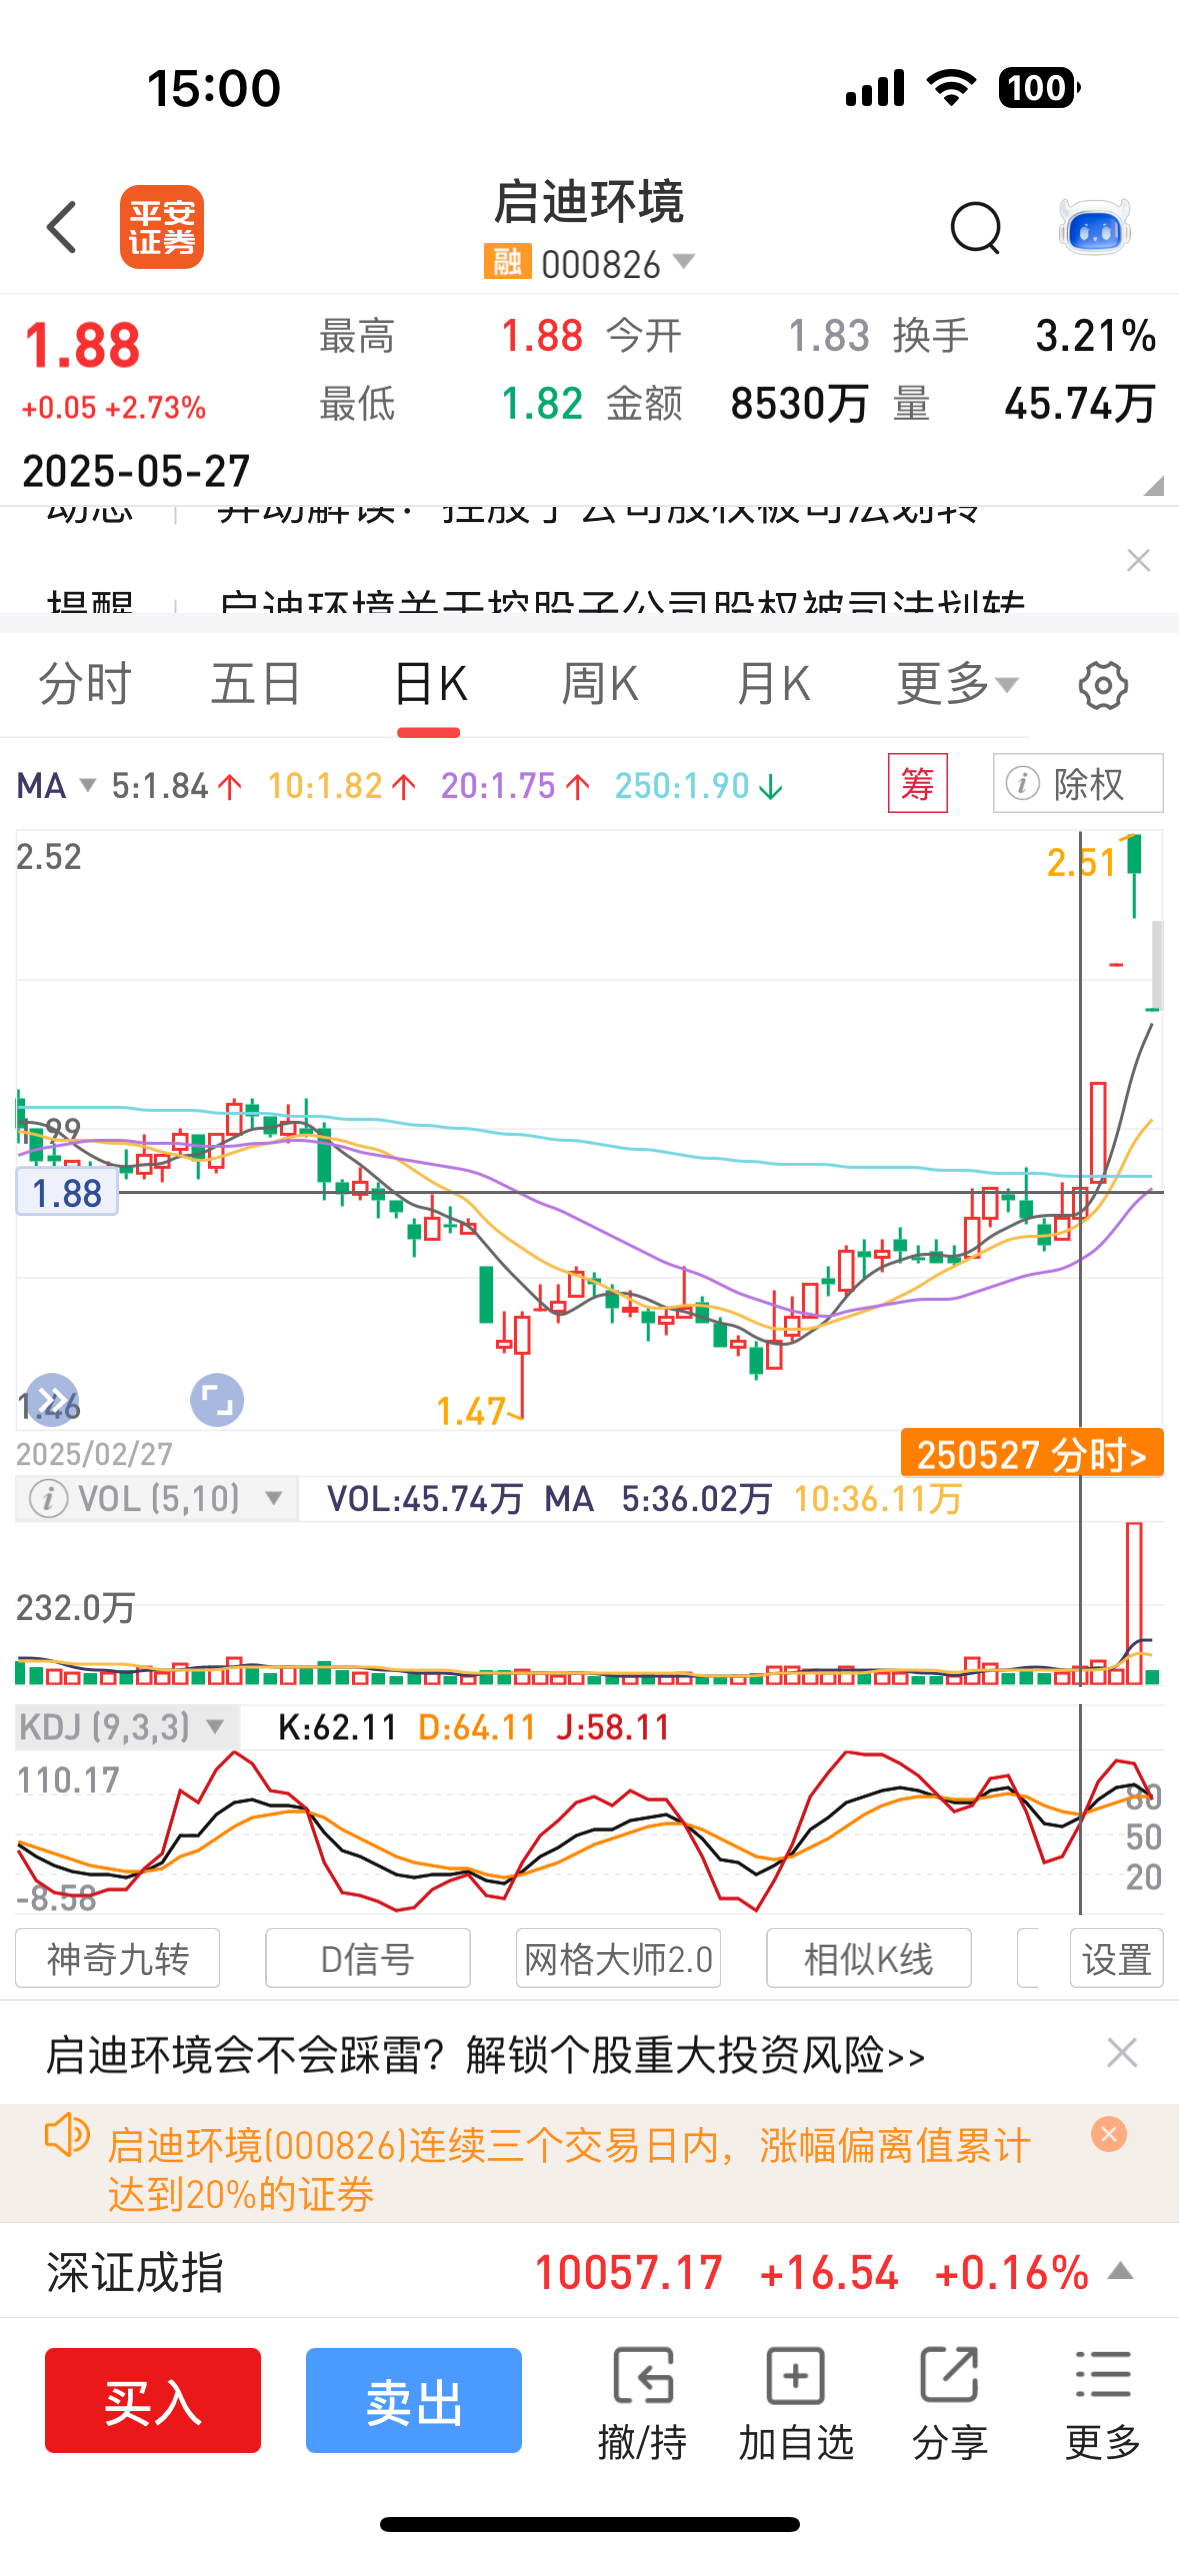Tap the 2025/02/27 chart start date
Screen dimensions: 1179x2556
[x=95, y=1453]
